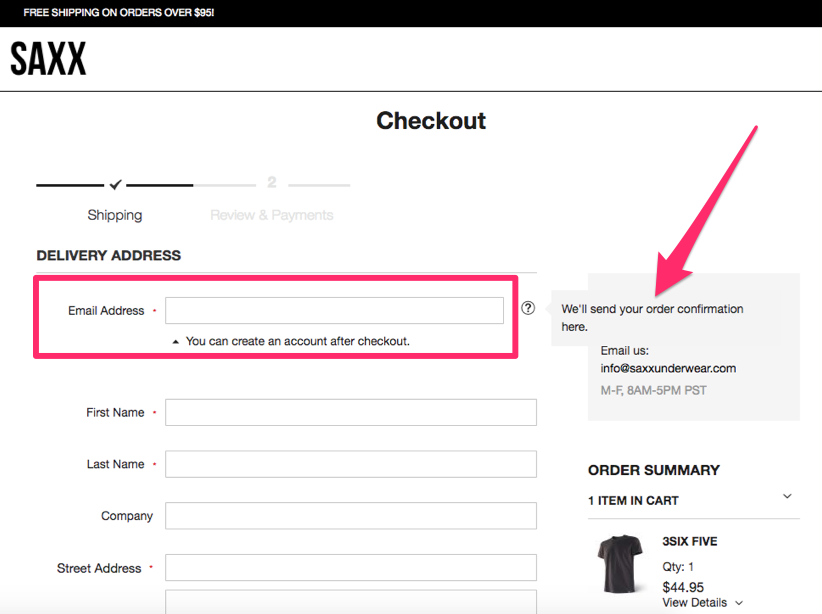
Task: Open the 3SIX FIVE product name
Action: 689,542
